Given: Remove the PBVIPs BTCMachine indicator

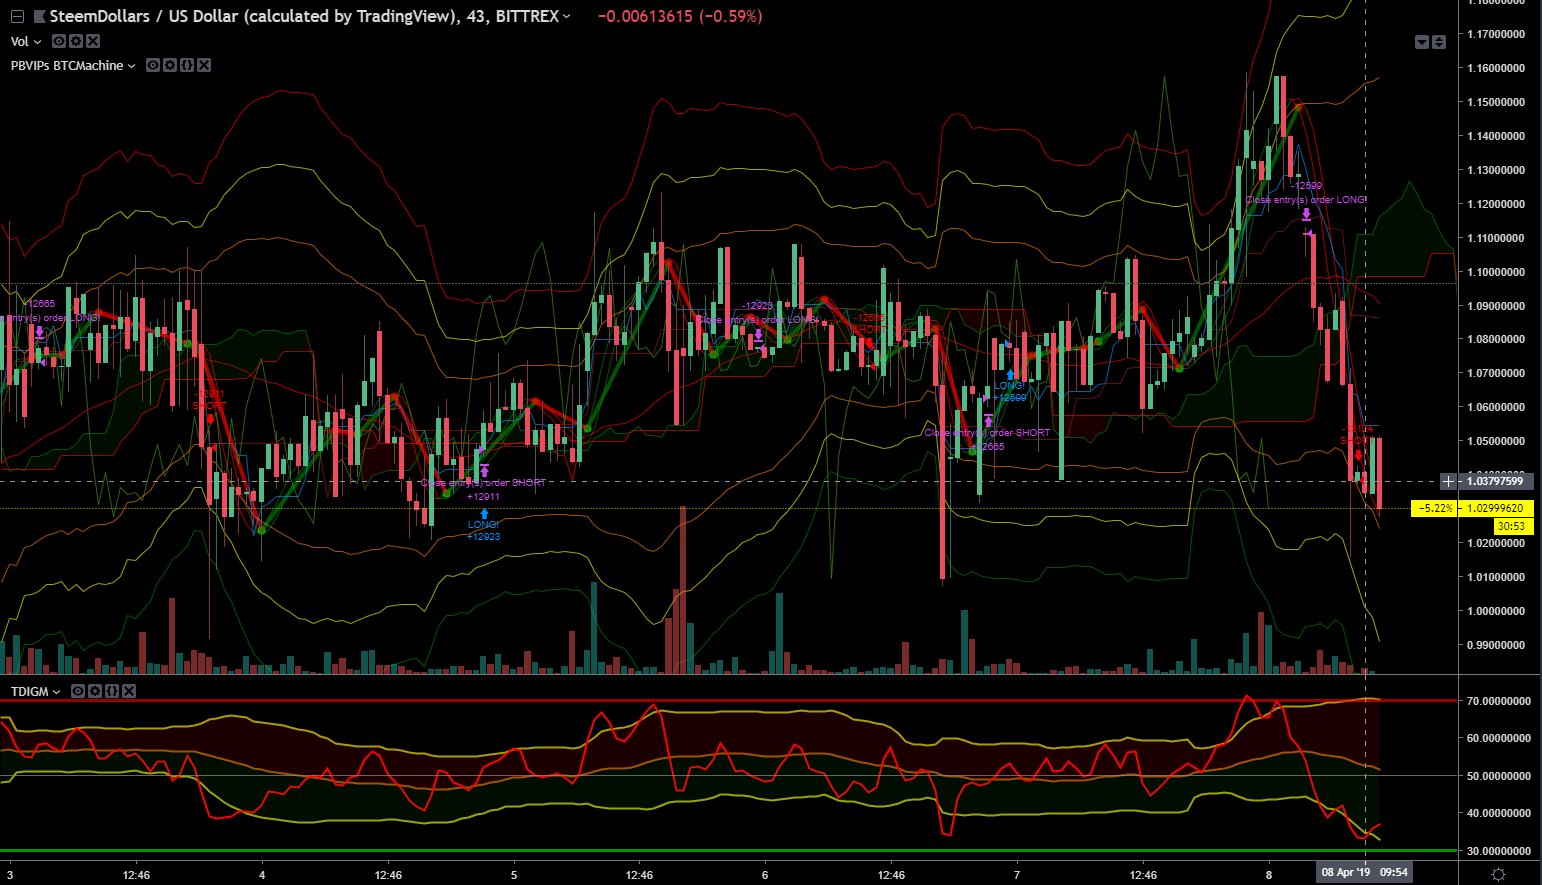Looking at the screenshot, I should [x=204, y=65].
